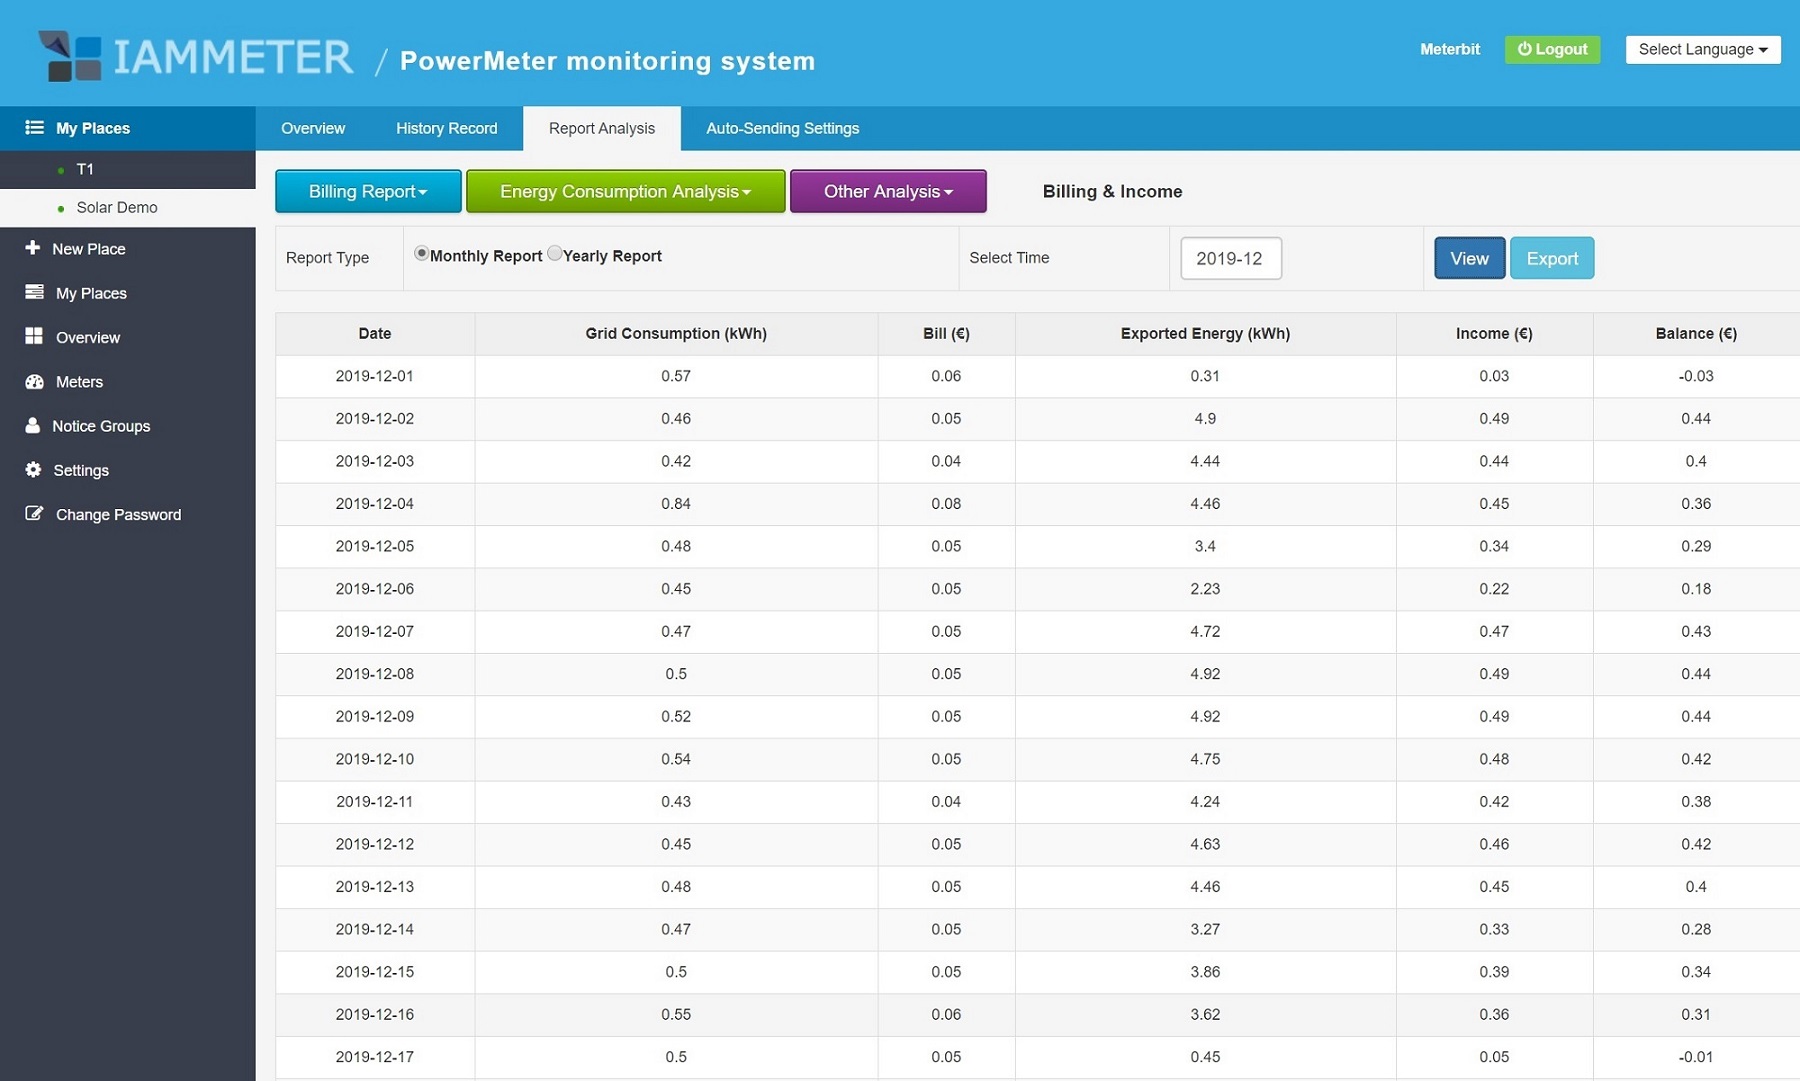
Task: Open the Billing Report dropdown
Action: tap(368, 191)
